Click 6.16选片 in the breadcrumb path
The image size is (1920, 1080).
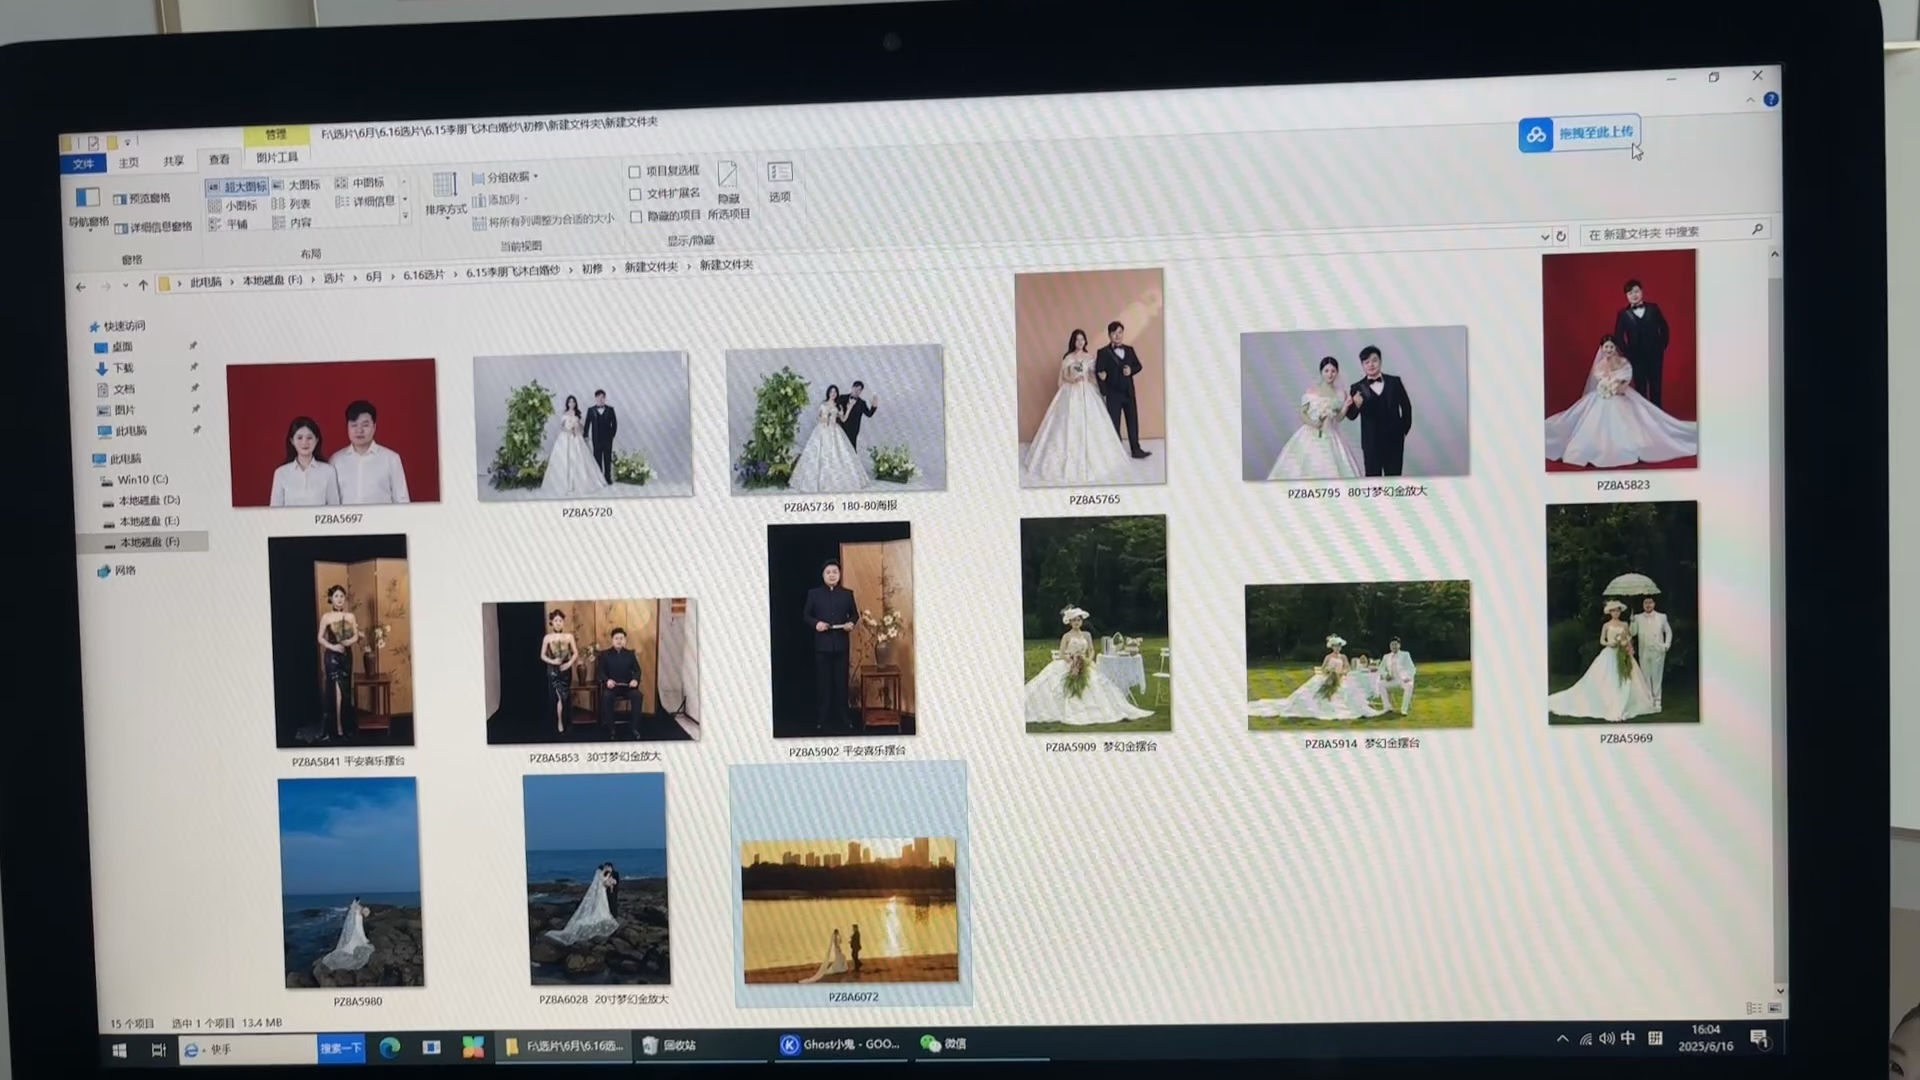(x=423, y=275)
